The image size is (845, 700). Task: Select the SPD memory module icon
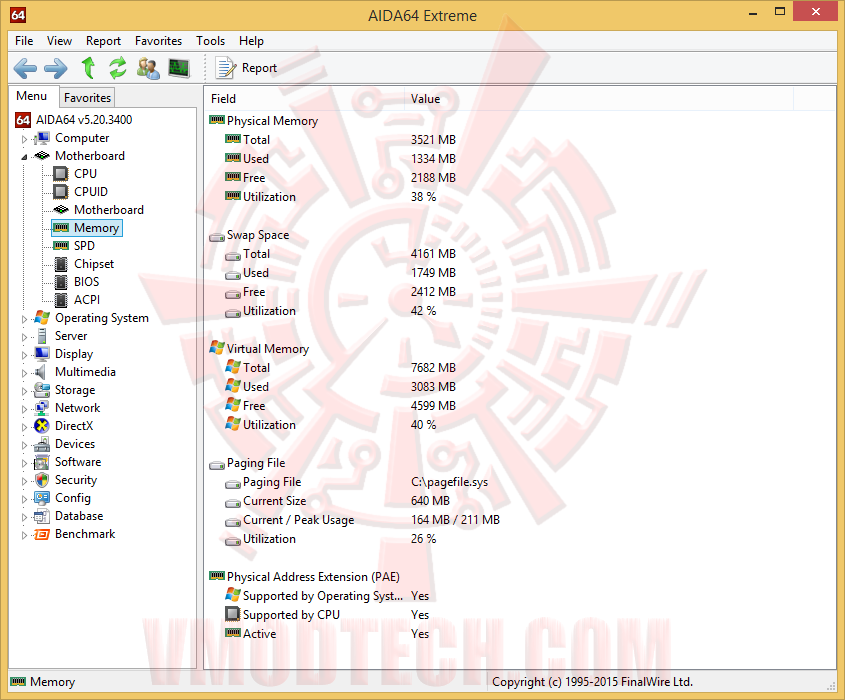61,246
